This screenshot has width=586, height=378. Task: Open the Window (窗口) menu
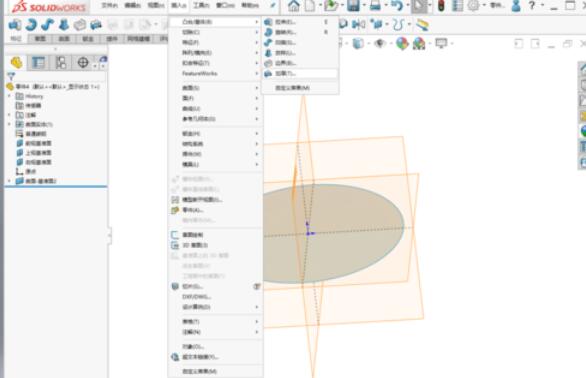(225, 6)
